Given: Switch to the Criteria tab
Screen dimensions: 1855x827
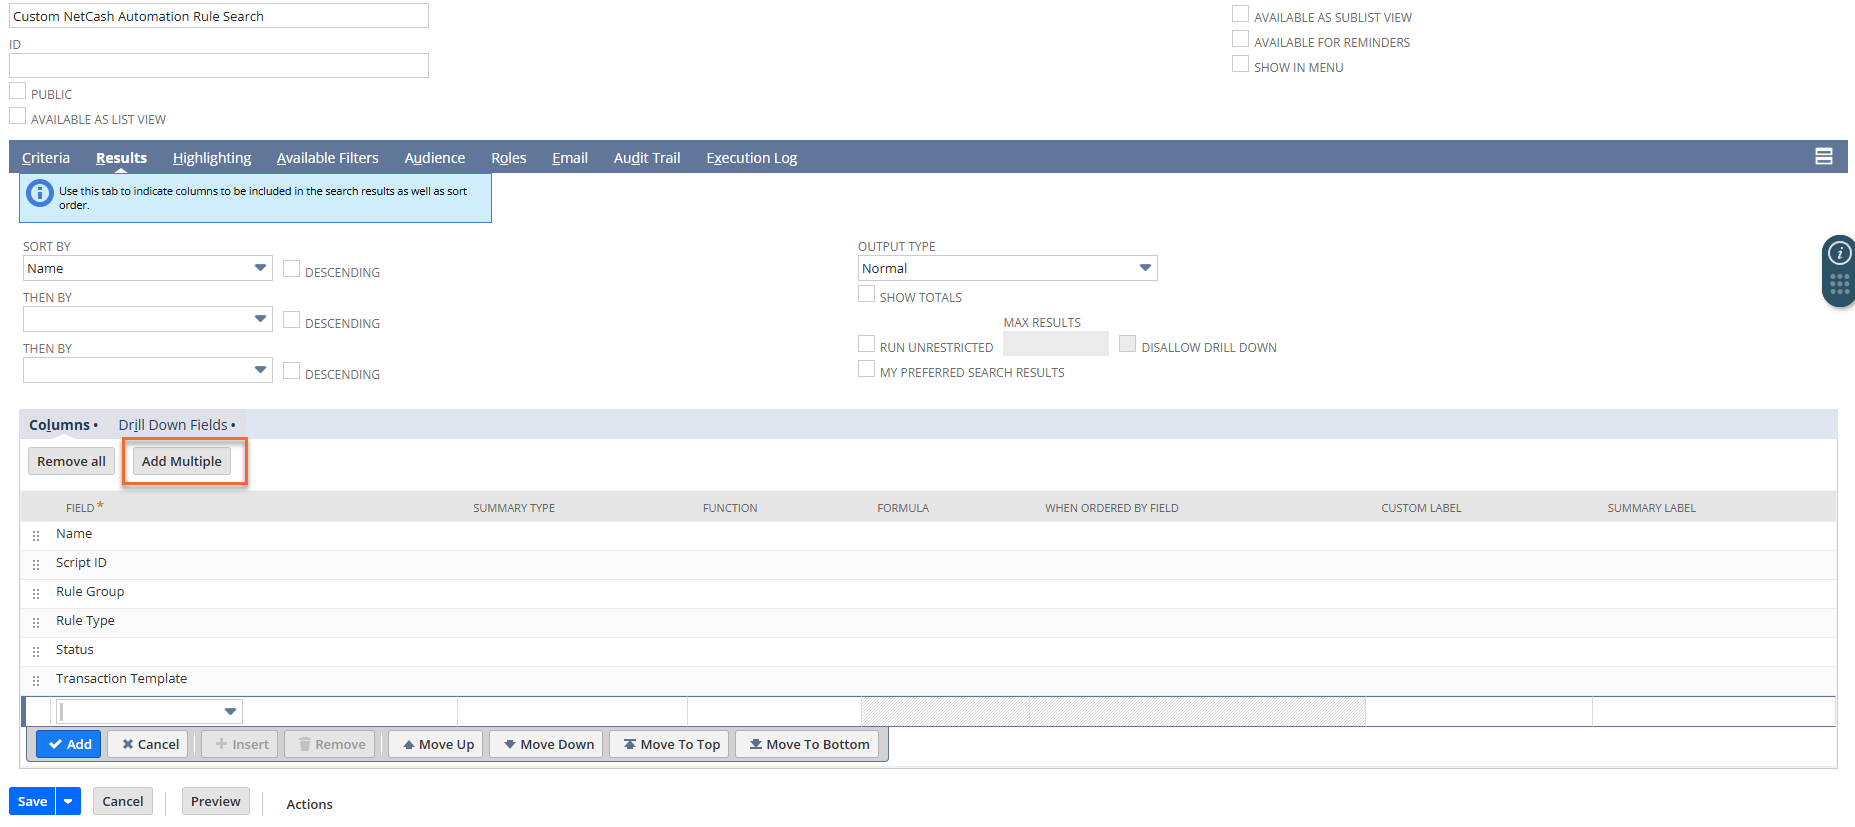Looking at the screenshot, I should coord(46,158).
